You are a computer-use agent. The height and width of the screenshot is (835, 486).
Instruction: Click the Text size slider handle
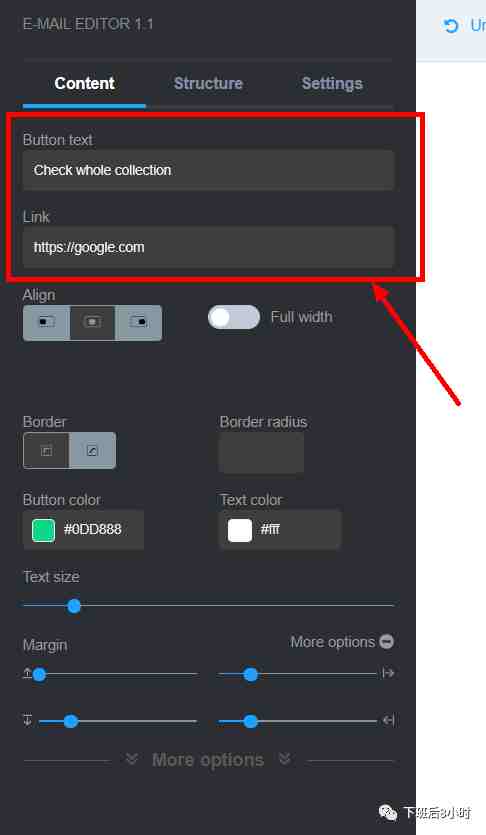point(74,606)
